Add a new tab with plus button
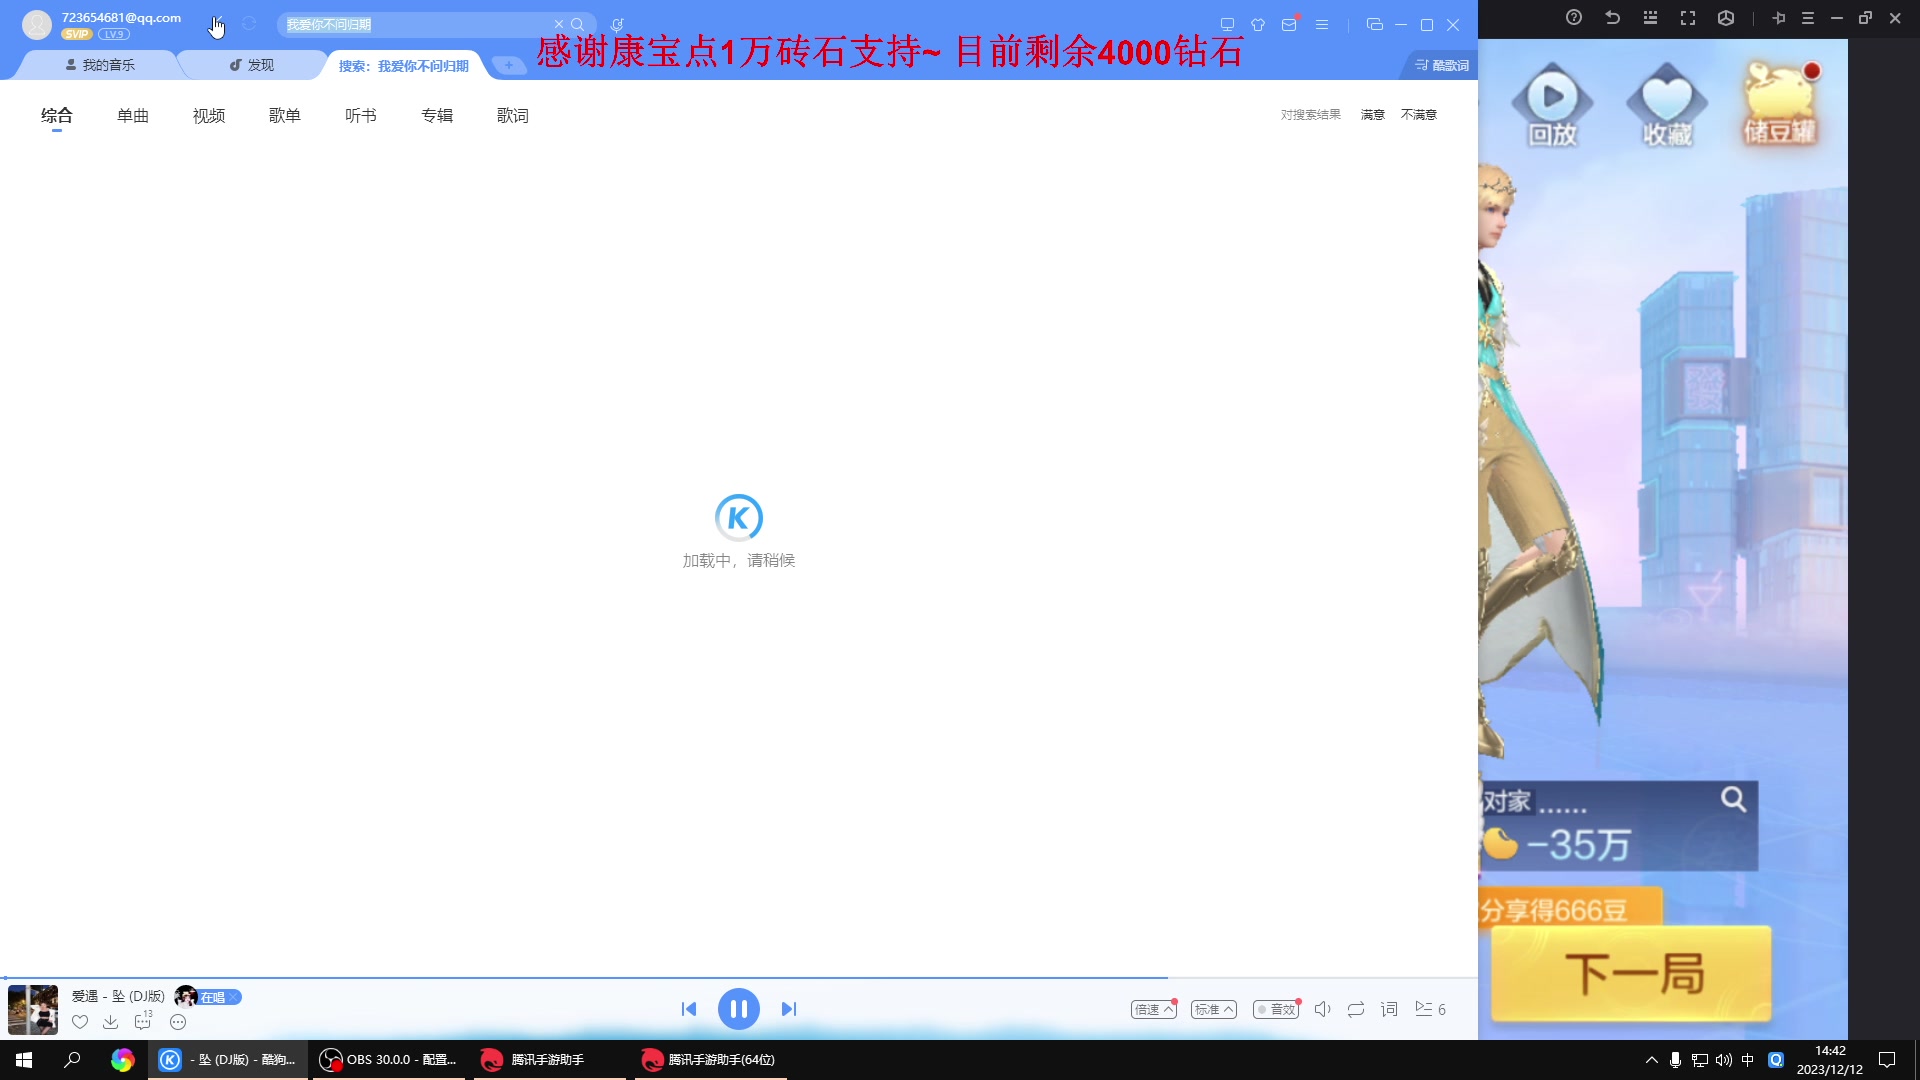Viewport: 1920px width, 1080px height. click(x=508, y=65)
